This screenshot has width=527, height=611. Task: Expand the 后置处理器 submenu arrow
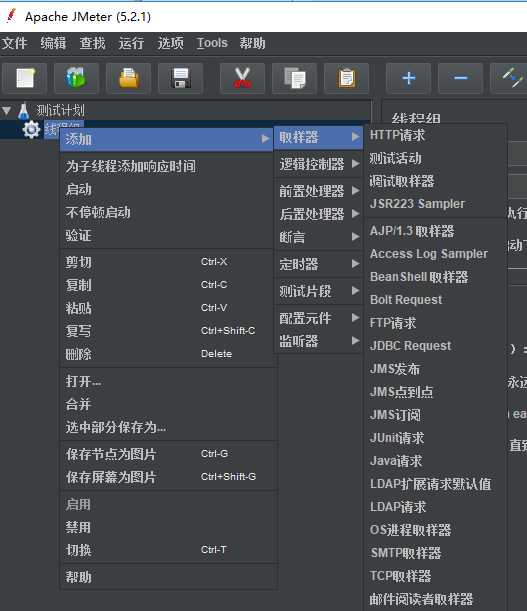tap(355, 214)
